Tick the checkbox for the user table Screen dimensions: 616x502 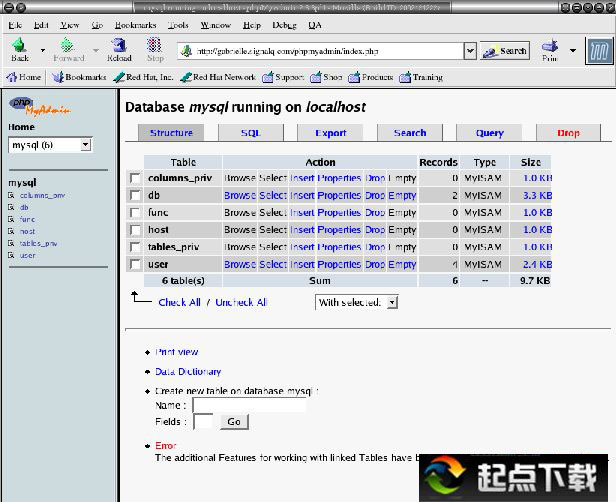pos(135,264)
